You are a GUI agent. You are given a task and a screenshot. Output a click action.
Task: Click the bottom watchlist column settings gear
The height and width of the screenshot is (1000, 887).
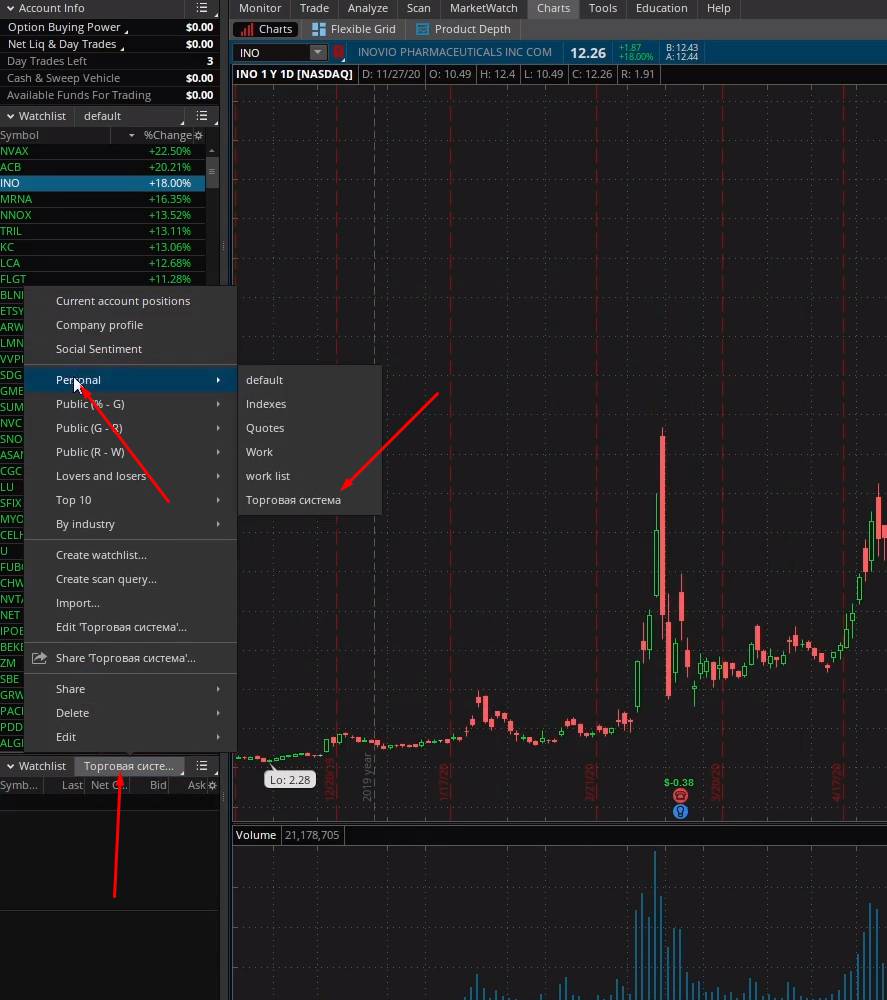(211, 786)
